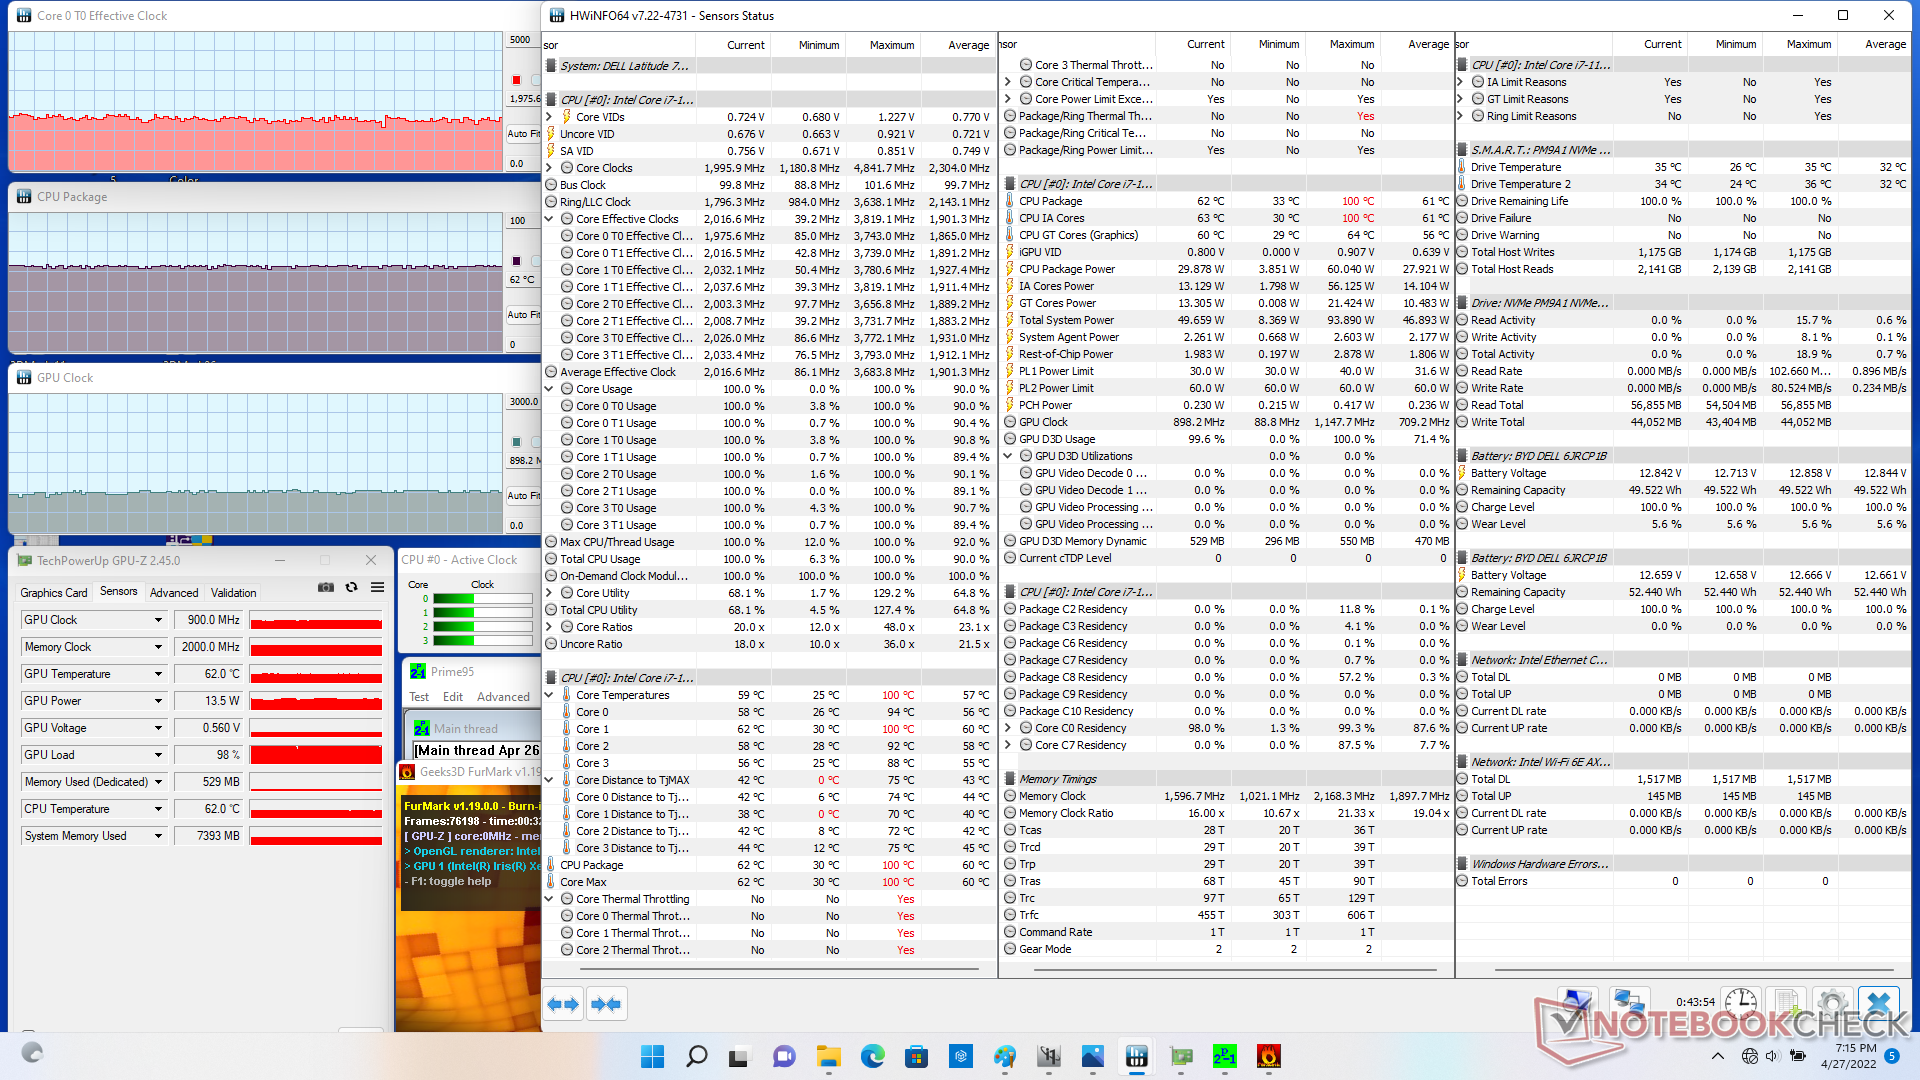Expand IA Limit Reasons
The width and height of the screenshot is (1920, 1080).
coord(1461,82)
